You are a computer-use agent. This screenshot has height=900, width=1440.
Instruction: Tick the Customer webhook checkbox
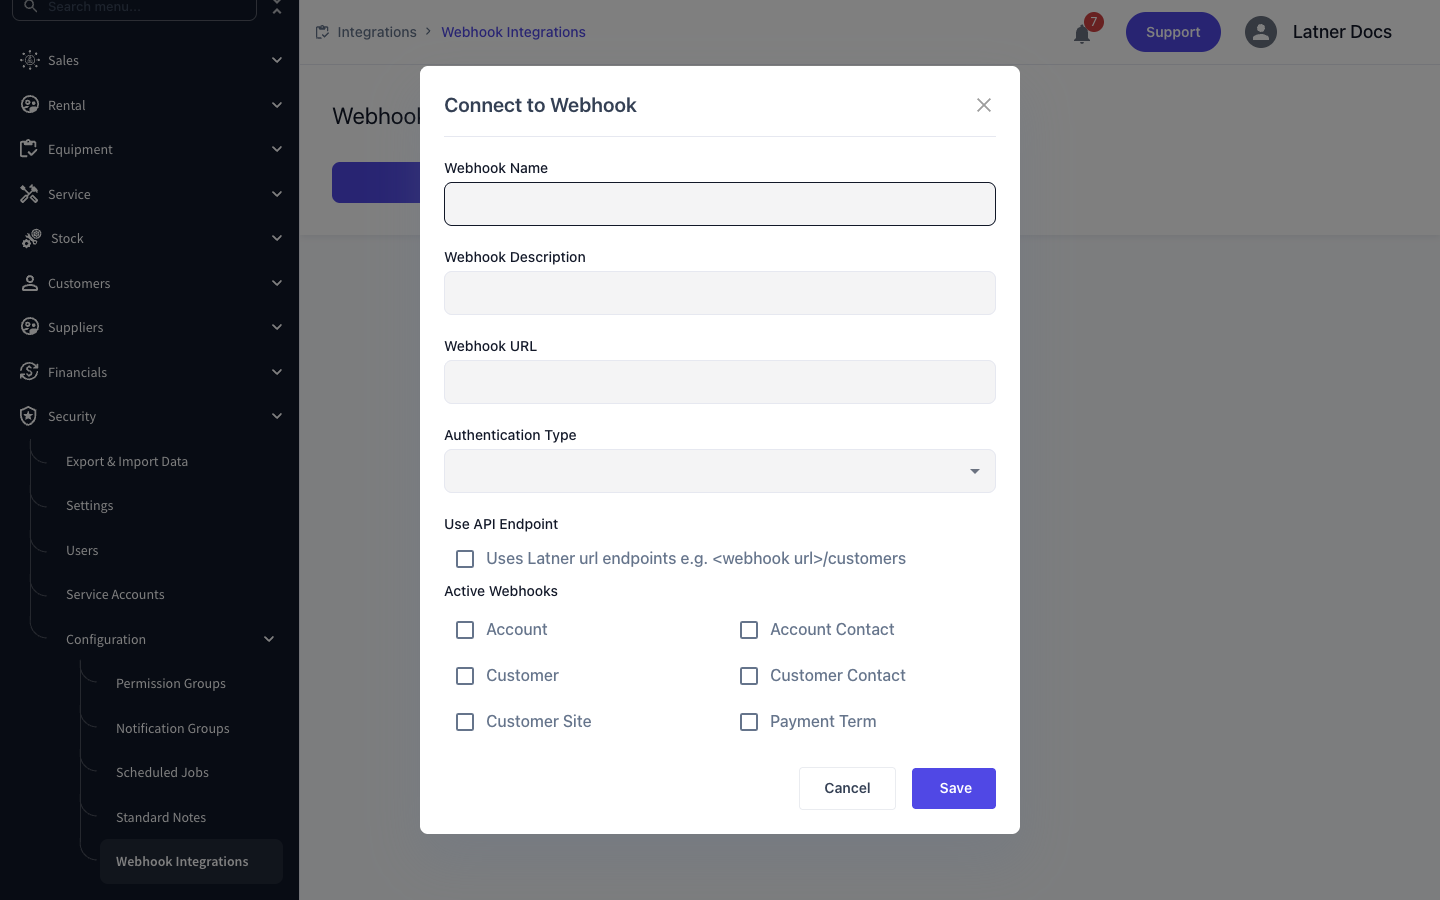[465, 676]
